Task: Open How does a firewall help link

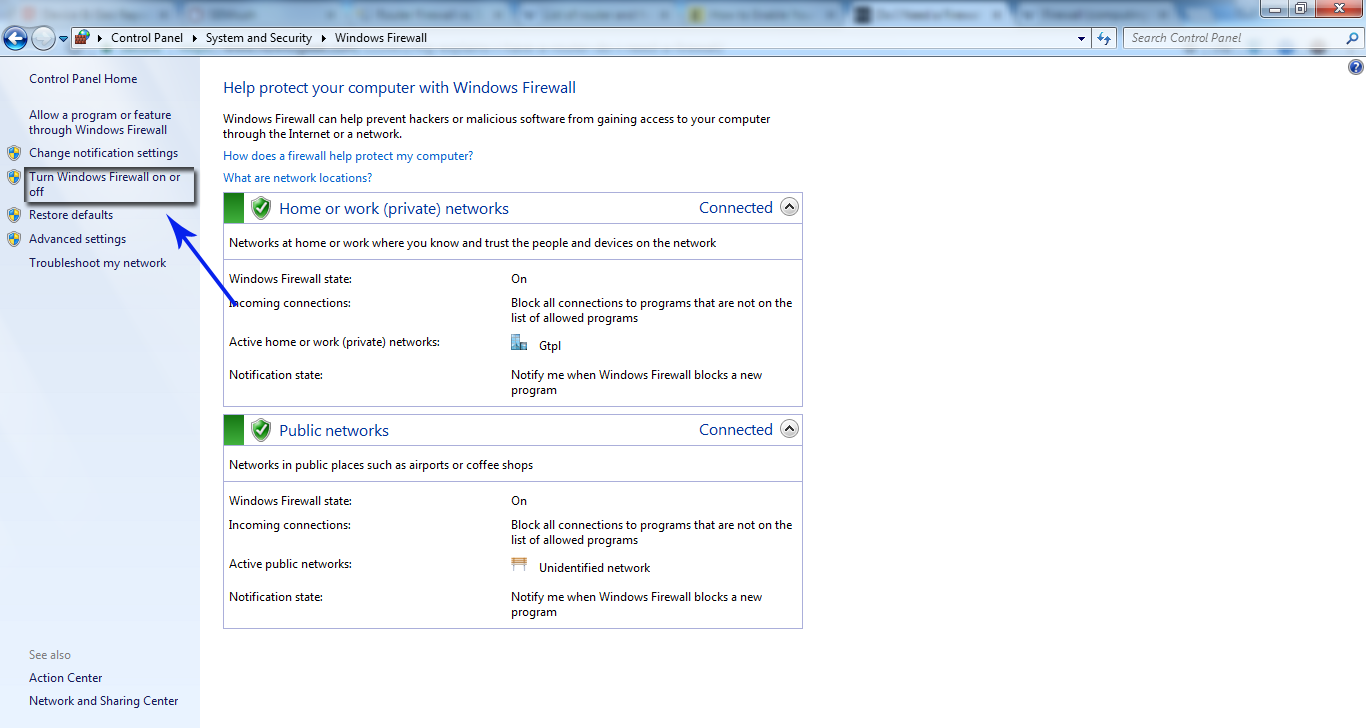Action: pos(348,156)
